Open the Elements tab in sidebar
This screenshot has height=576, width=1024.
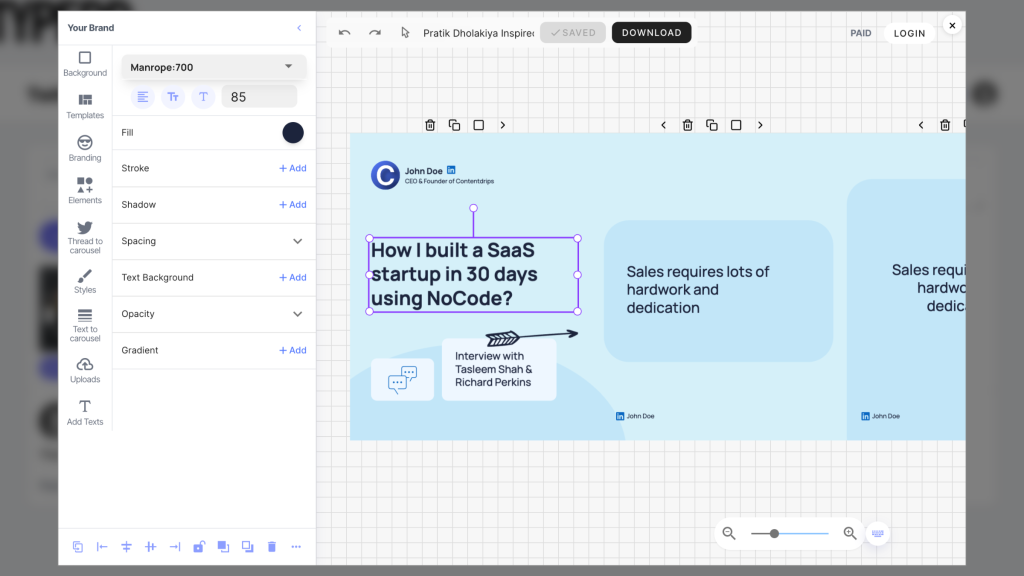(85, 190)
